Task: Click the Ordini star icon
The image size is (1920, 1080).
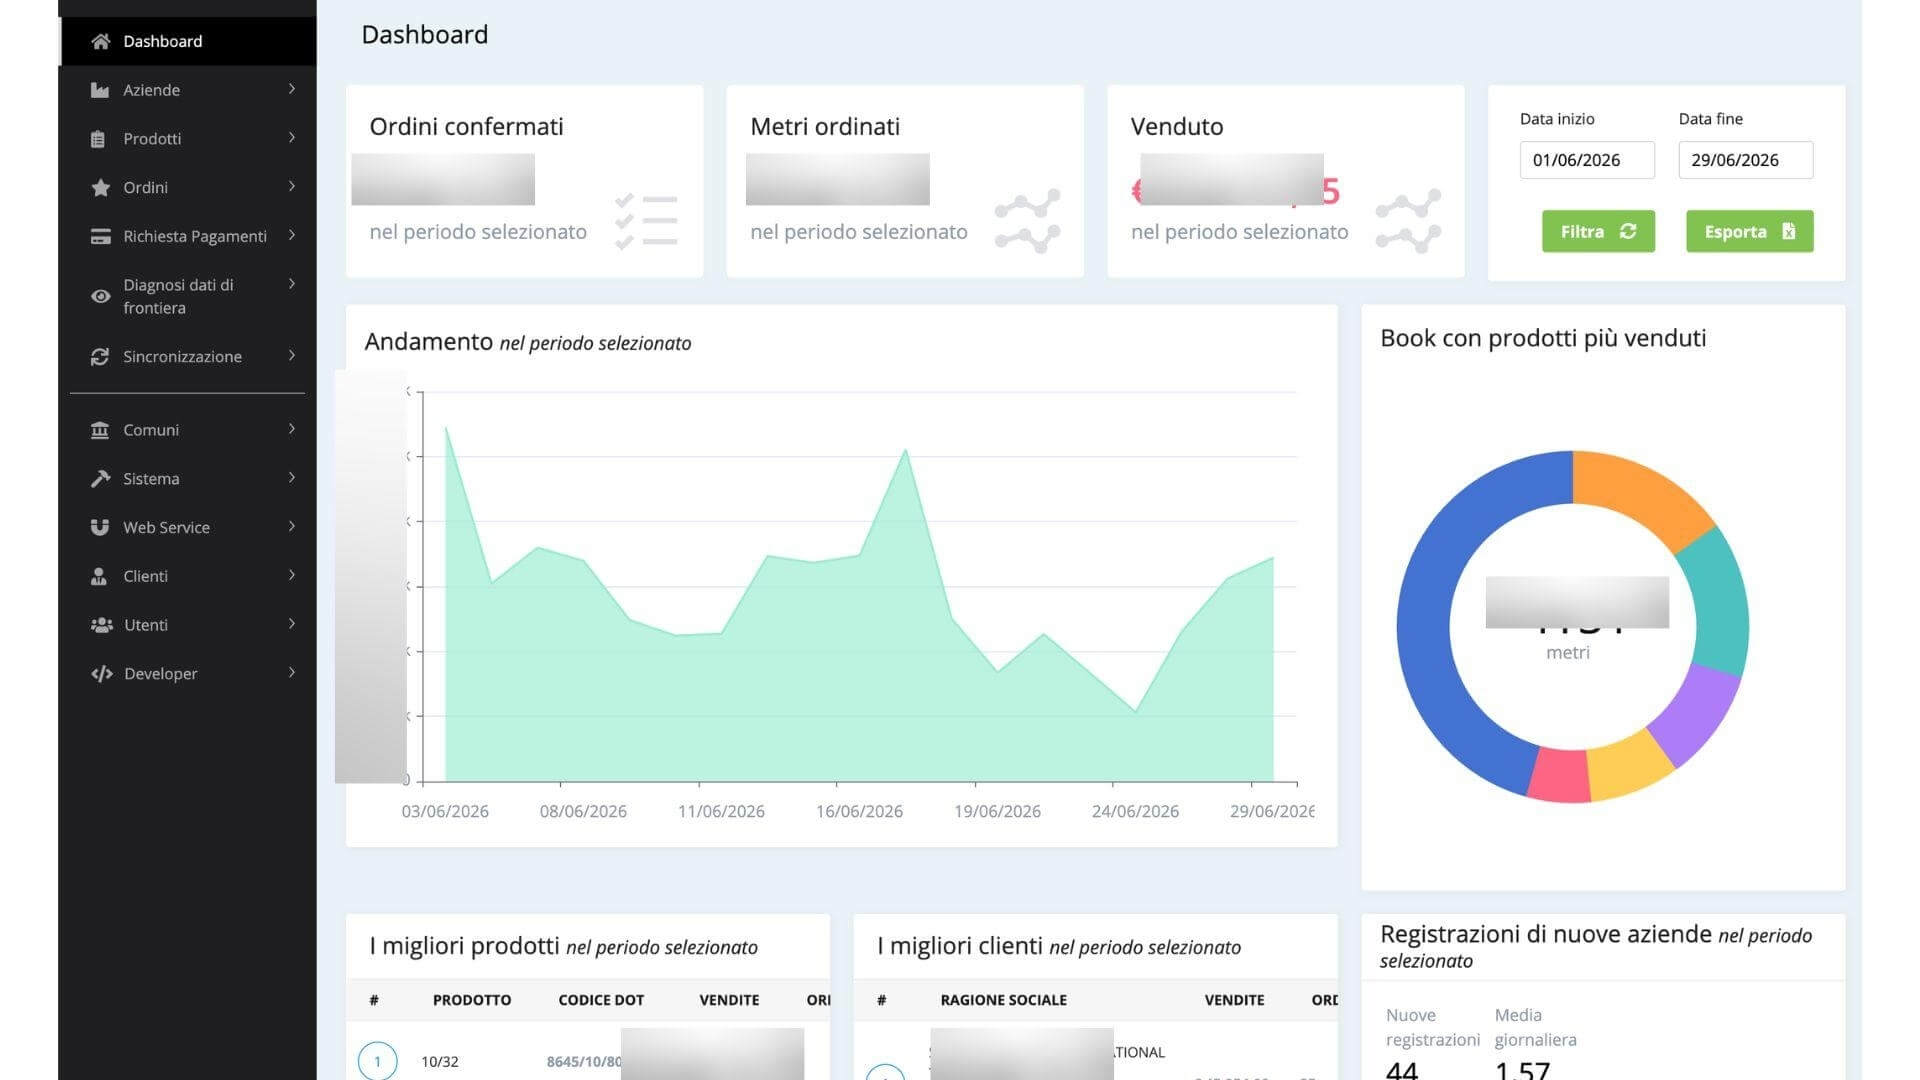Action: [x=100, y=187]
